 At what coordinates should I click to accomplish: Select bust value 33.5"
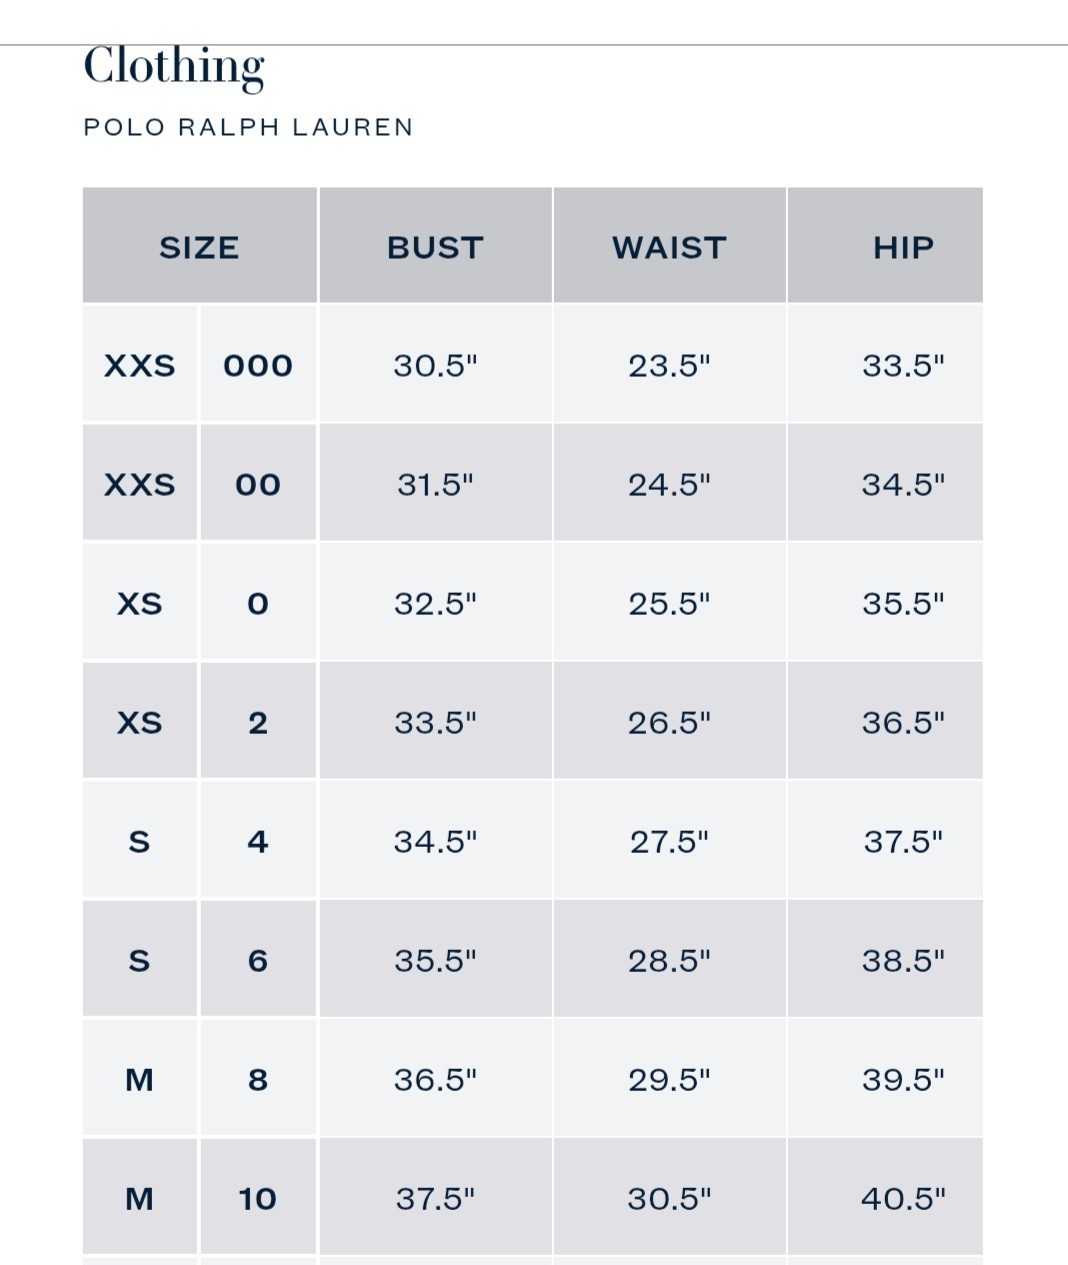tap(435, 722)
